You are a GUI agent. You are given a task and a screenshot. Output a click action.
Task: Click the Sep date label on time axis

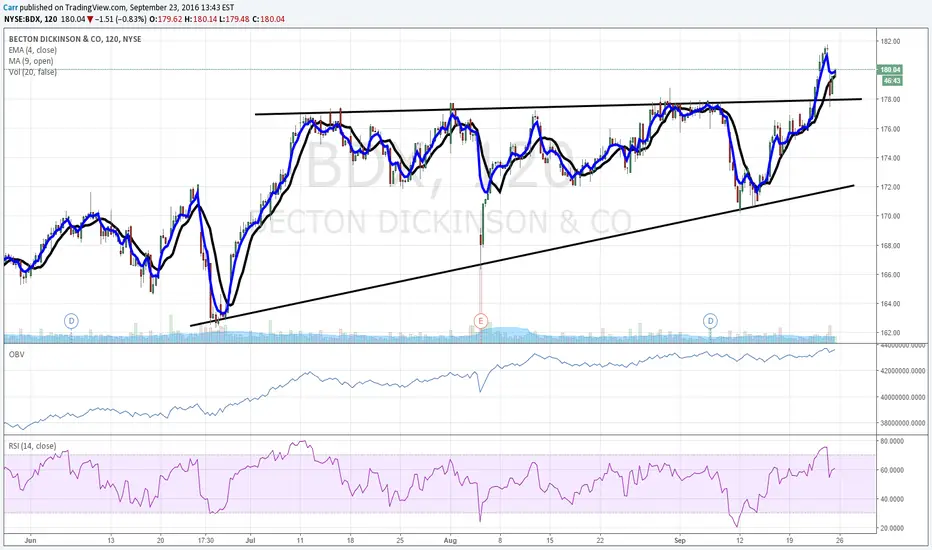pos(680,540)
